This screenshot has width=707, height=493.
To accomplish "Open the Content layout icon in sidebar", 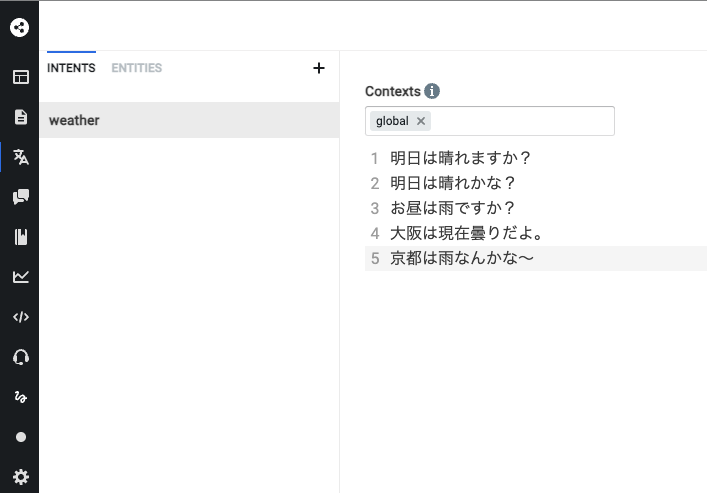I will 20,77.
